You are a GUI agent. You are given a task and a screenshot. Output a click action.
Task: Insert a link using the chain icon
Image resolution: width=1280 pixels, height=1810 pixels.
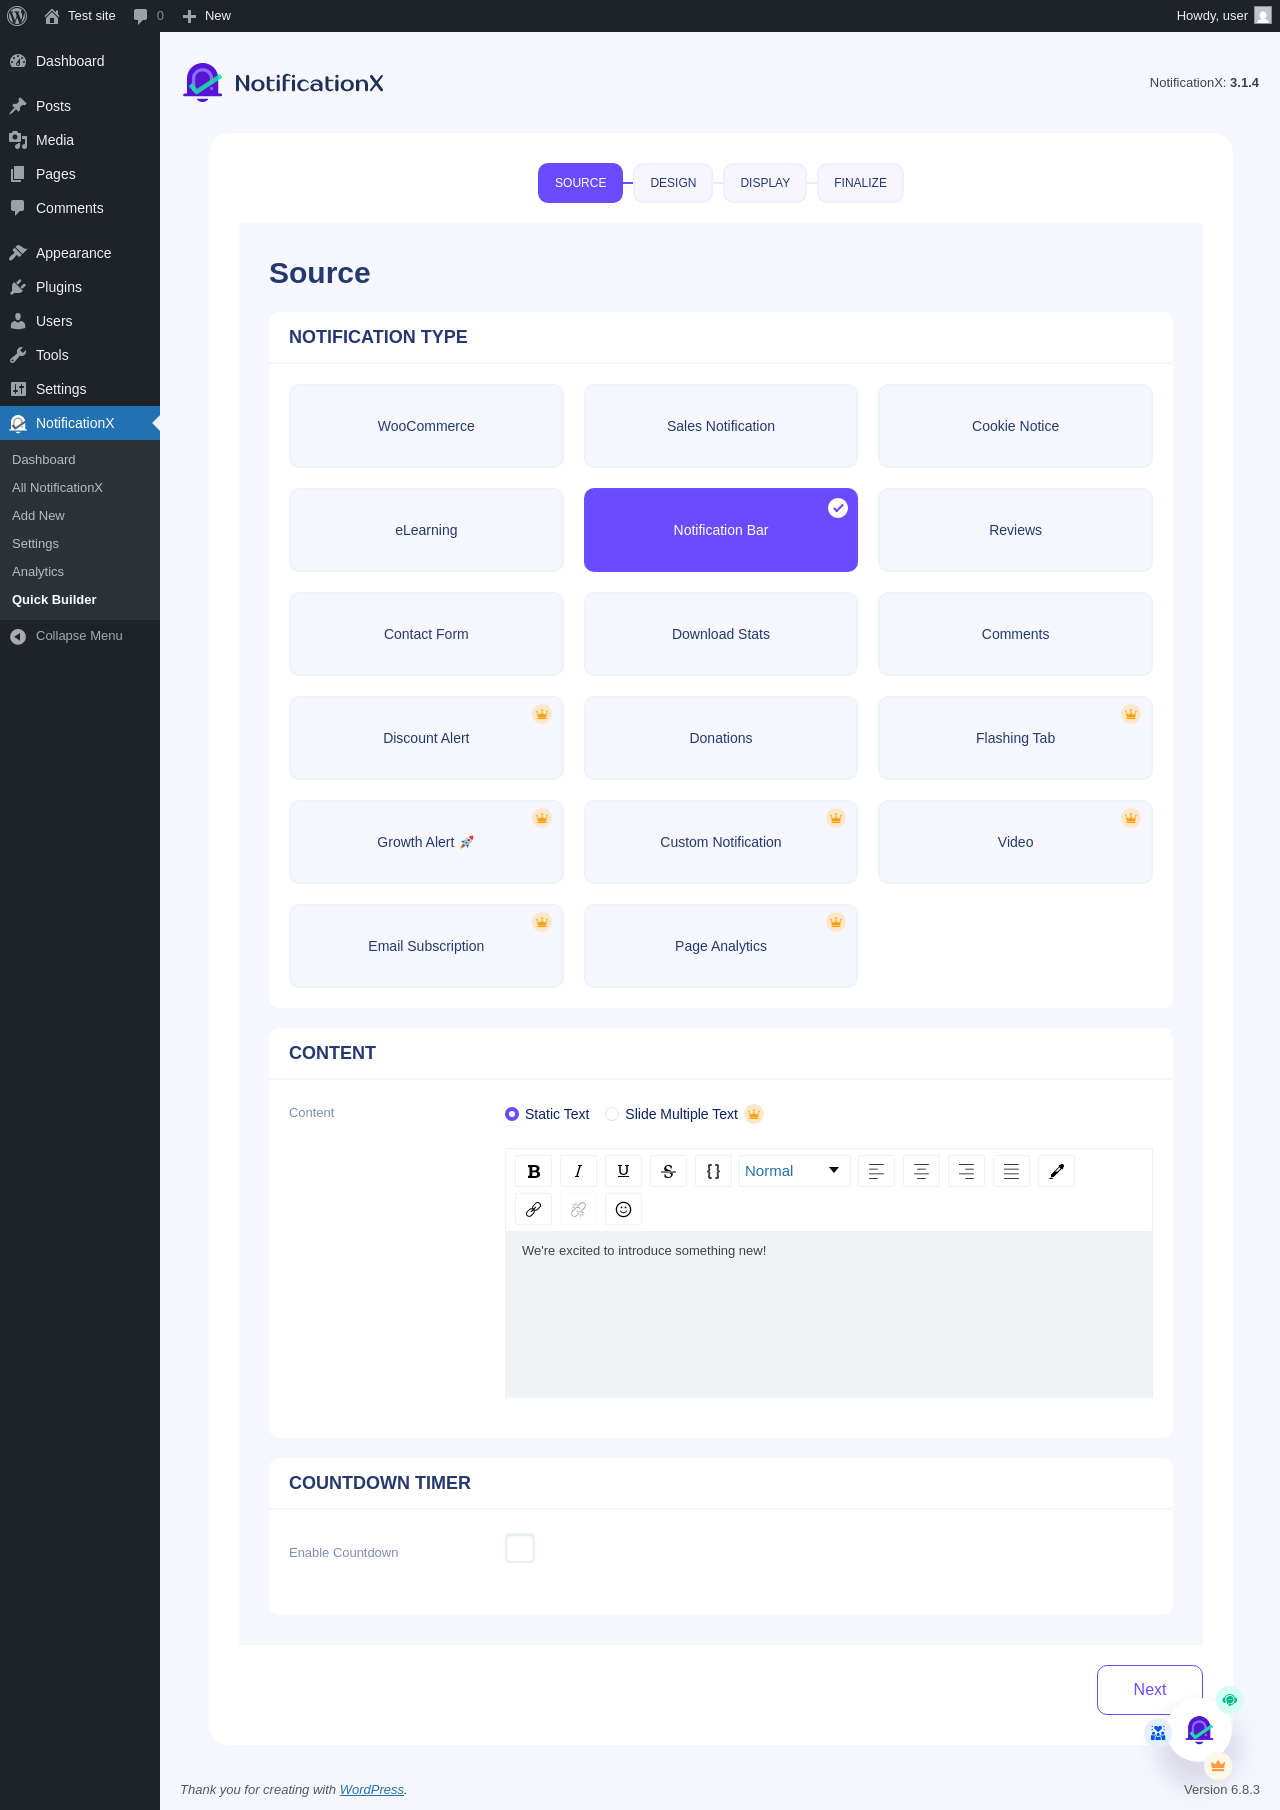[x=534, y=1209]
